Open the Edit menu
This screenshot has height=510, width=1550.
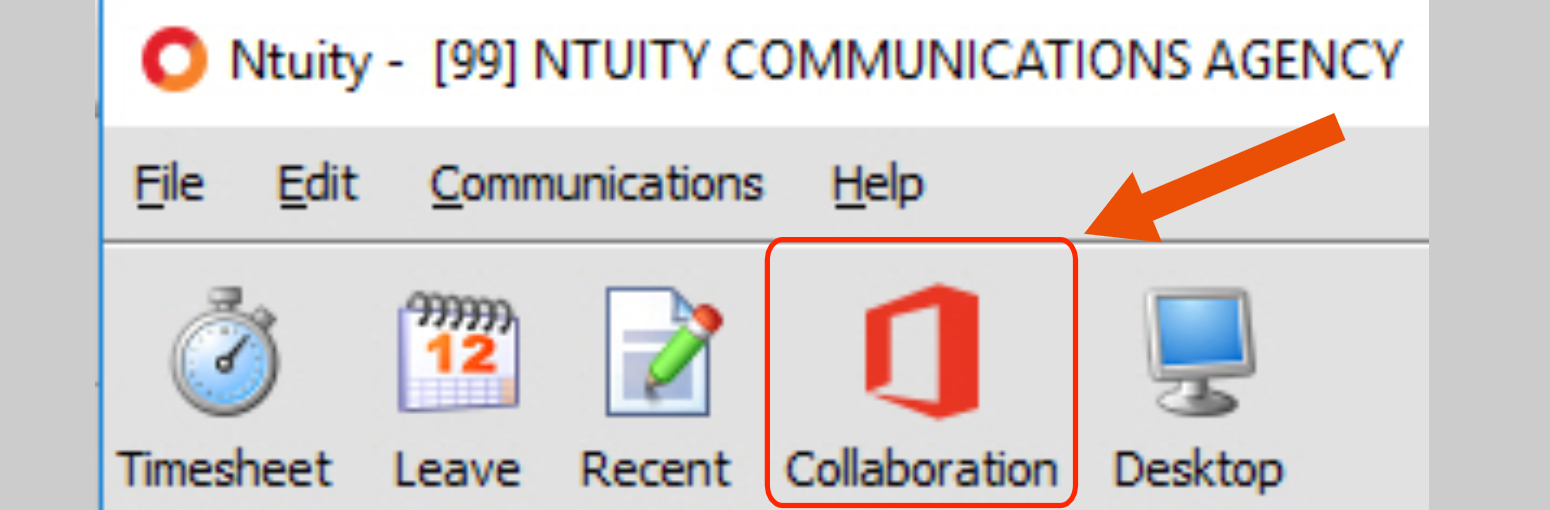[316, 184]
